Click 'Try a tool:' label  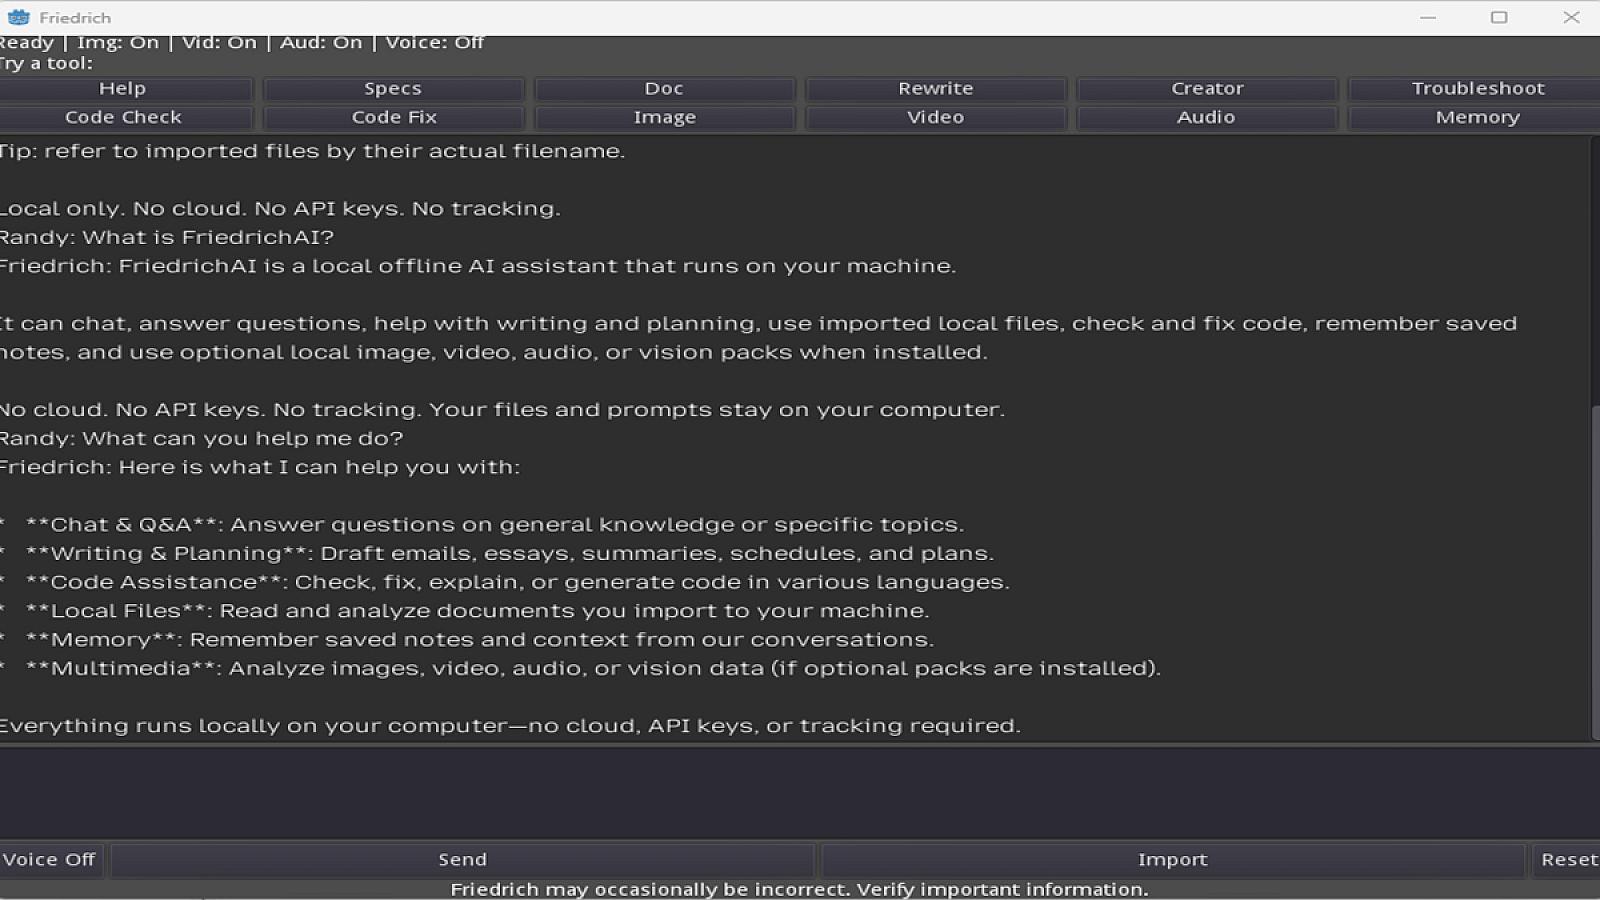(x=47, y=63)
